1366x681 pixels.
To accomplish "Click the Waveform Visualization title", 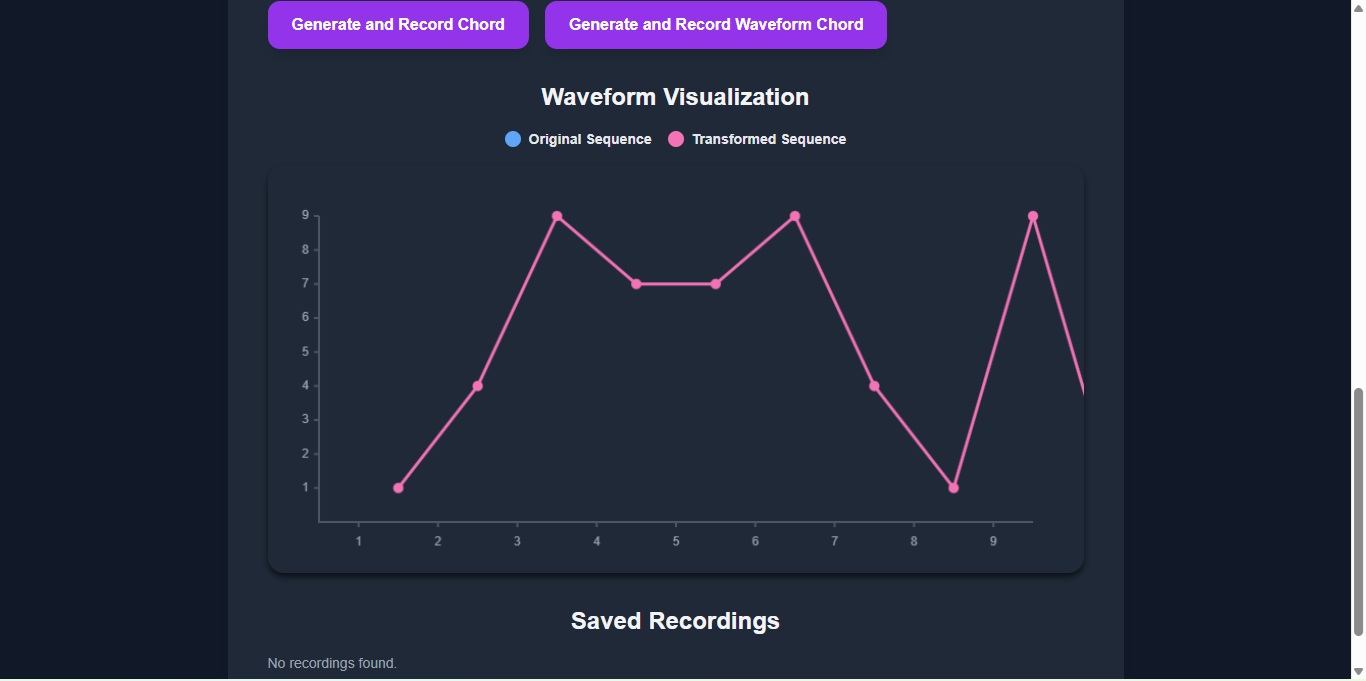I will 675,97.
